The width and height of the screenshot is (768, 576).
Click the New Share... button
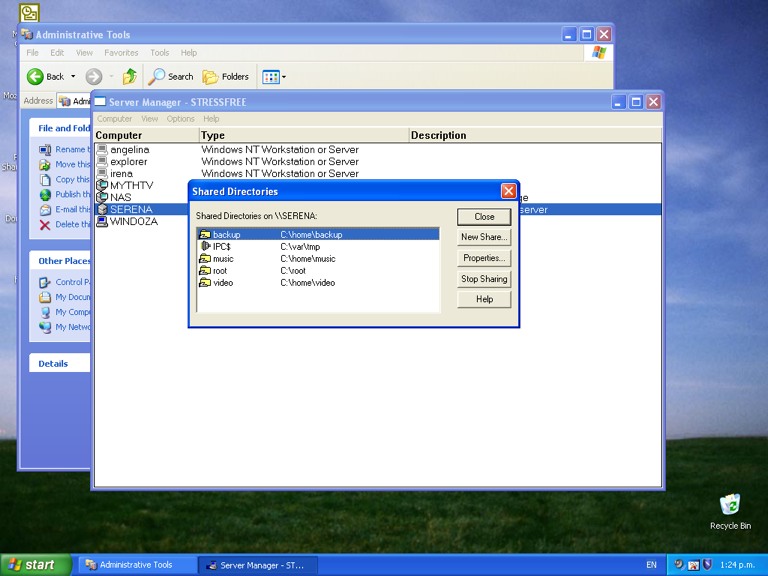click(484, 237)
